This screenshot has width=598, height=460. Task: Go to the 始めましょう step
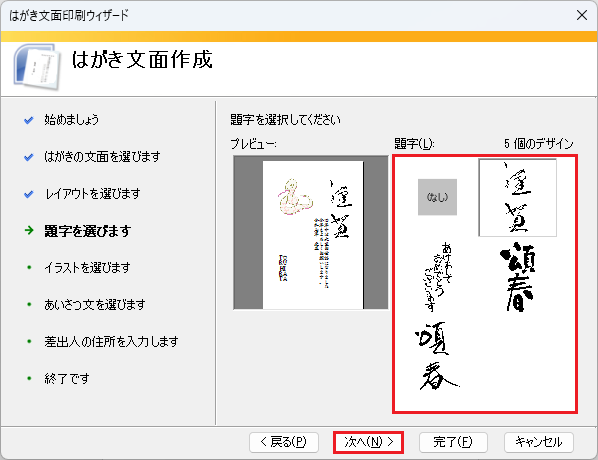(71, 119)
